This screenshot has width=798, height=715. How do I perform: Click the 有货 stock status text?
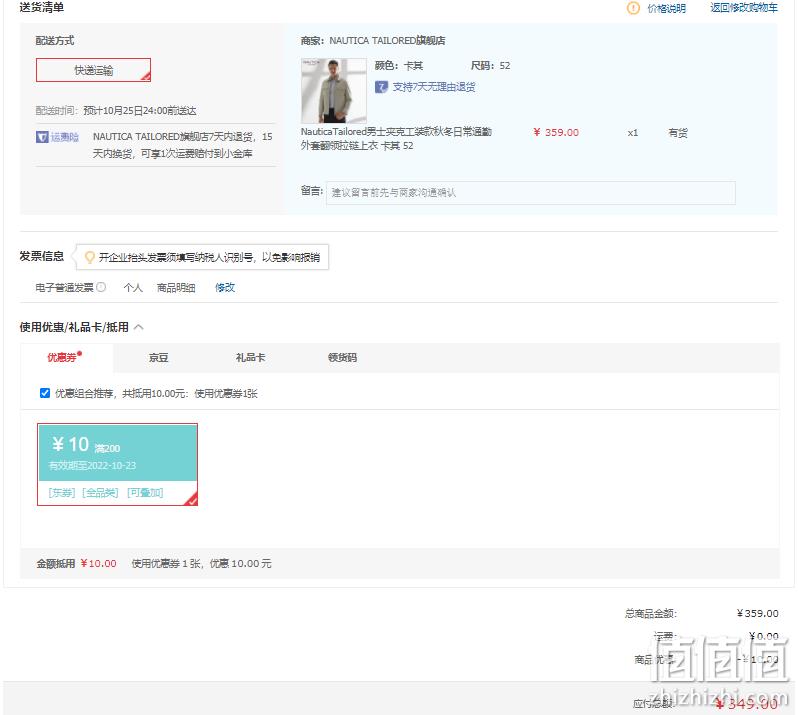click(678, 133)
